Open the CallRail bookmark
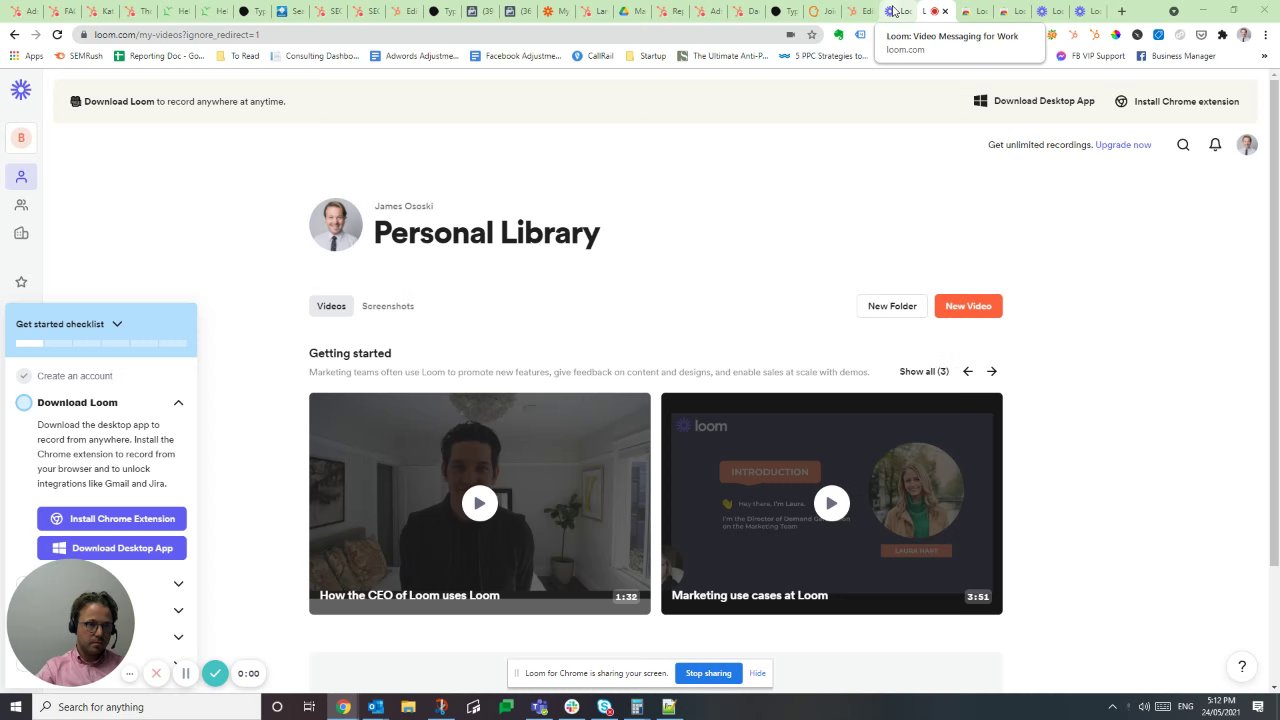Viewport: 1280px width, 720px height. [x=593, y=56]
